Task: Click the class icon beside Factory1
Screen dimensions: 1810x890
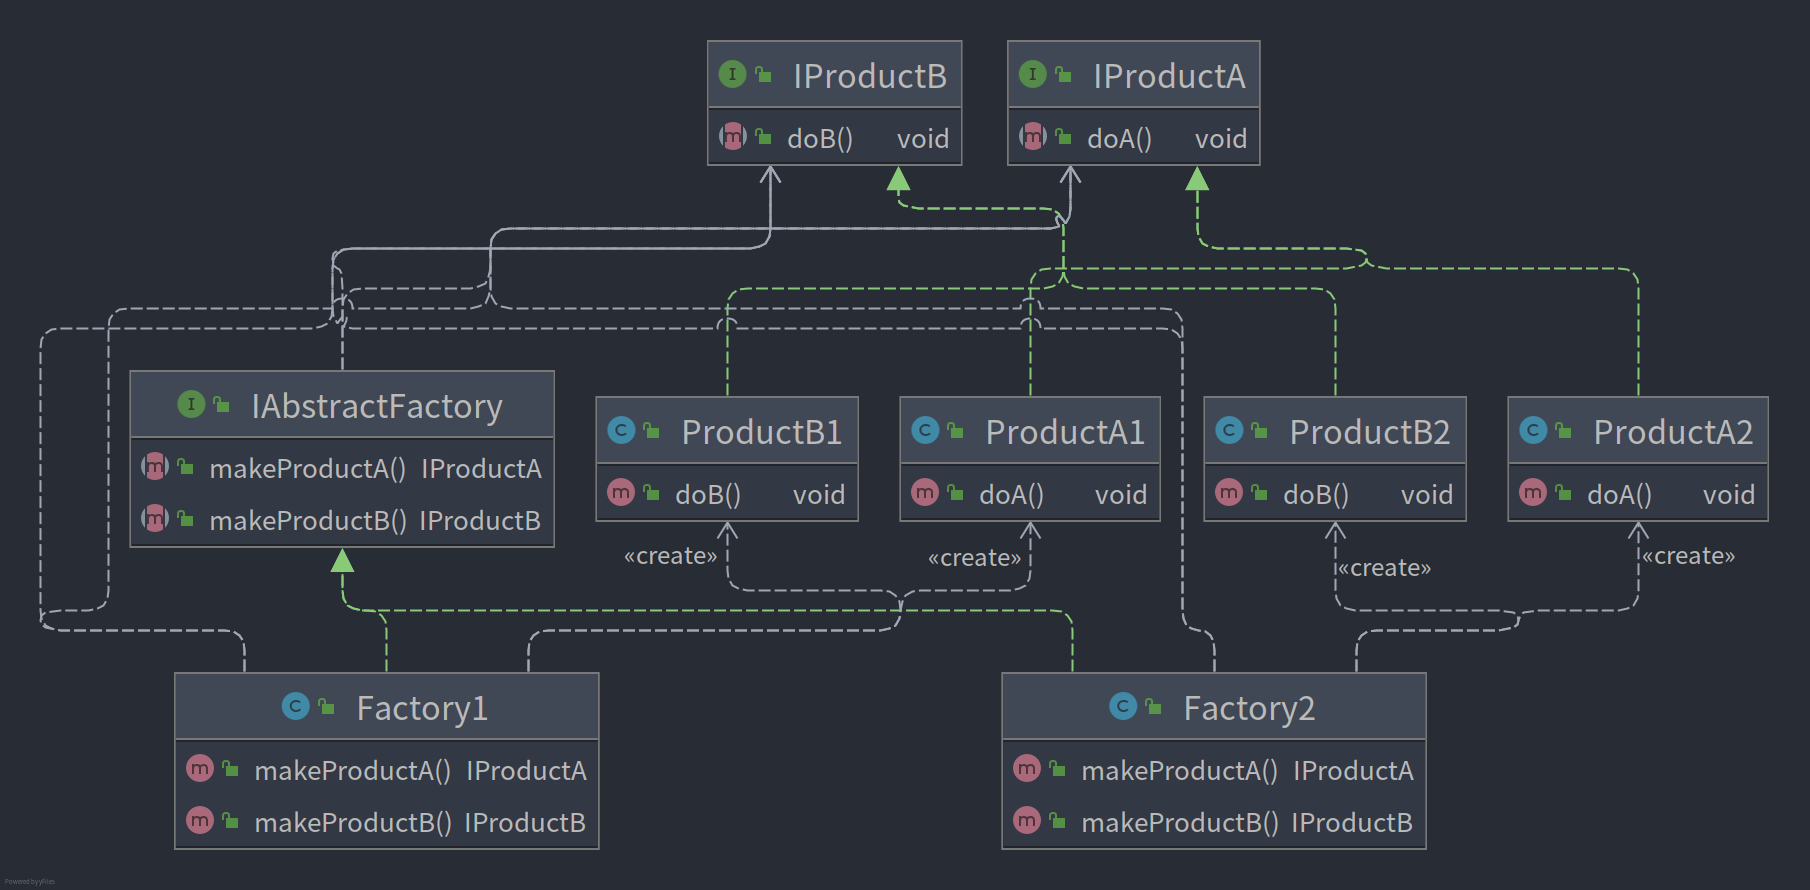Action: [296, 706]
